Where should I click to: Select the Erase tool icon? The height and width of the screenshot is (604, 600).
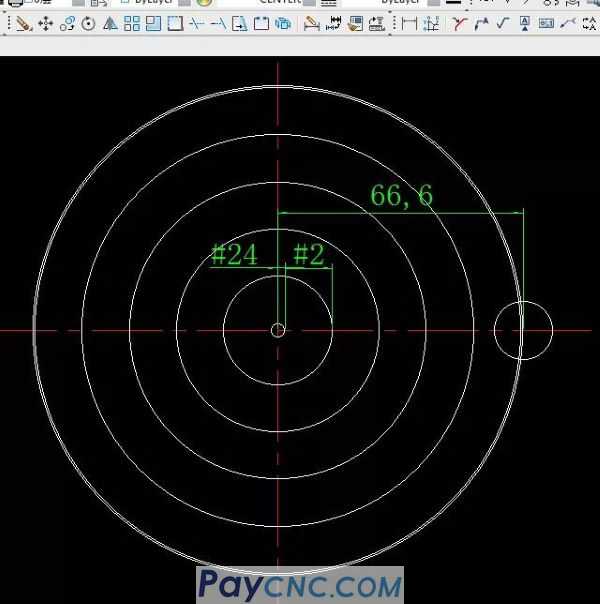[24, 23]
